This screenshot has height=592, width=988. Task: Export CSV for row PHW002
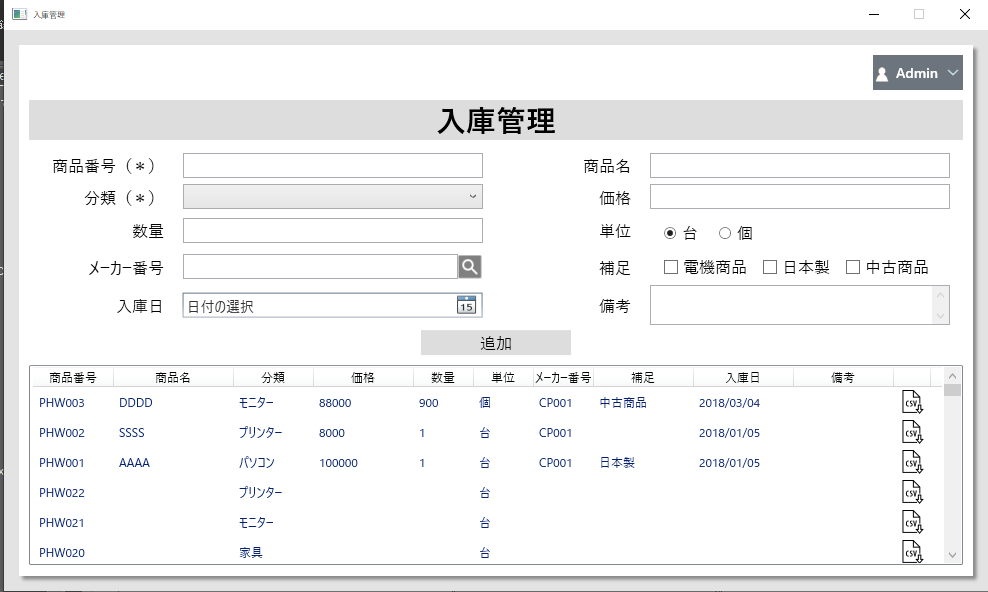tap(912, 433)
